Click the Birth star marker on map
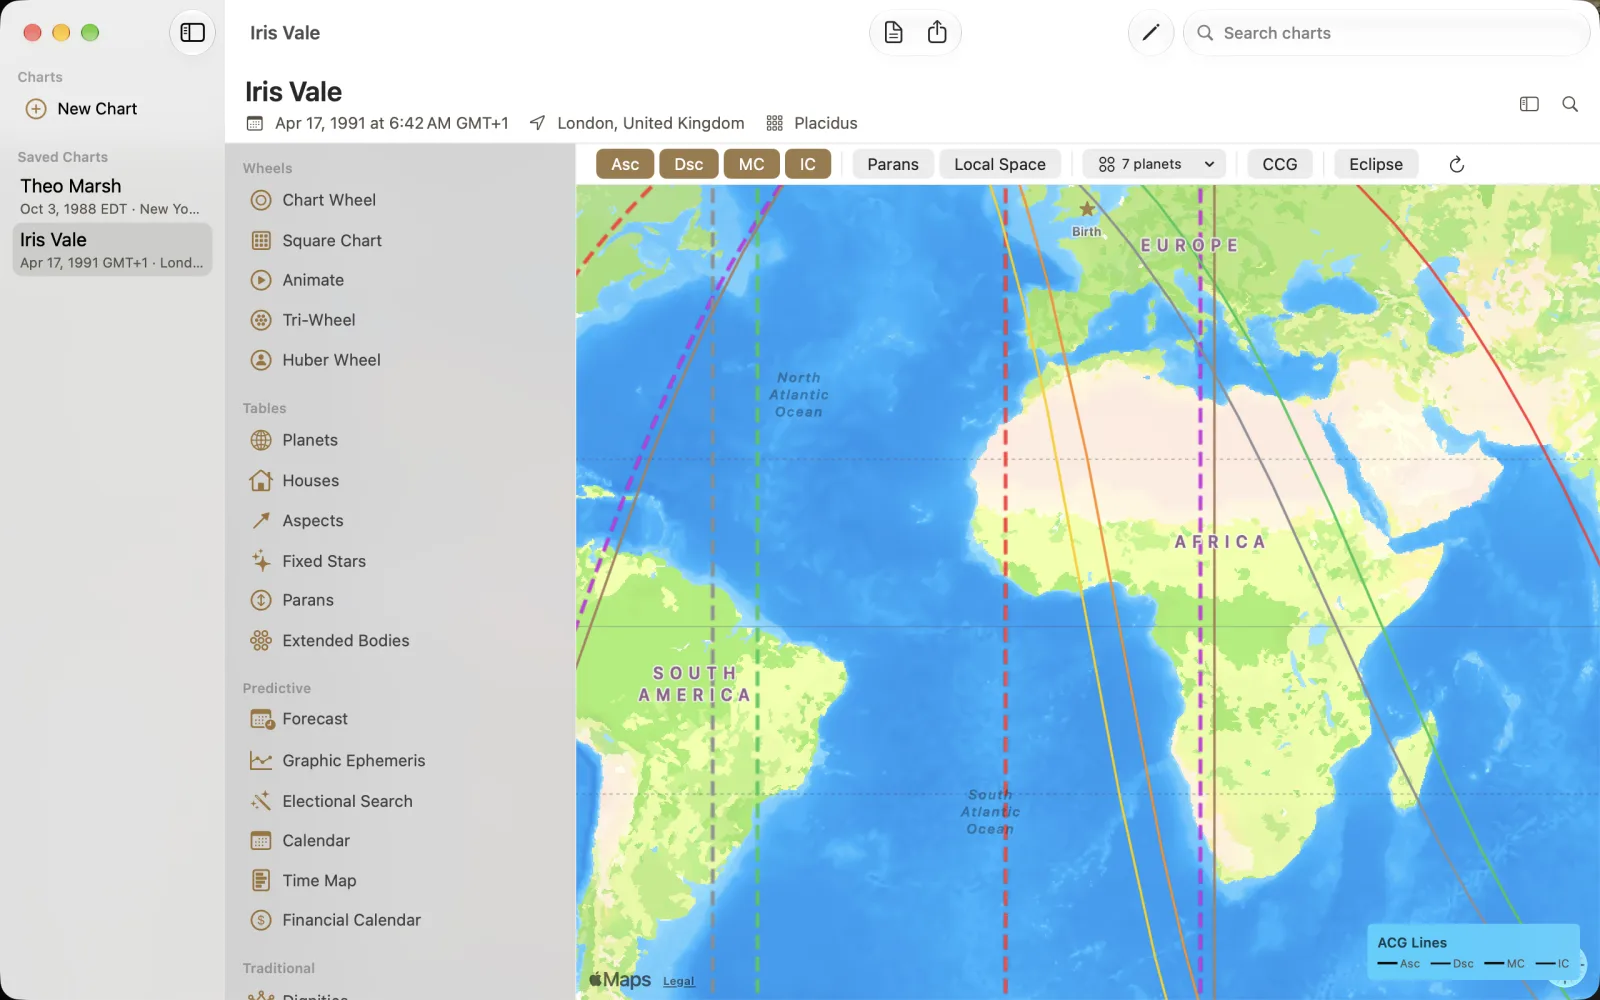 [1087, 209]
